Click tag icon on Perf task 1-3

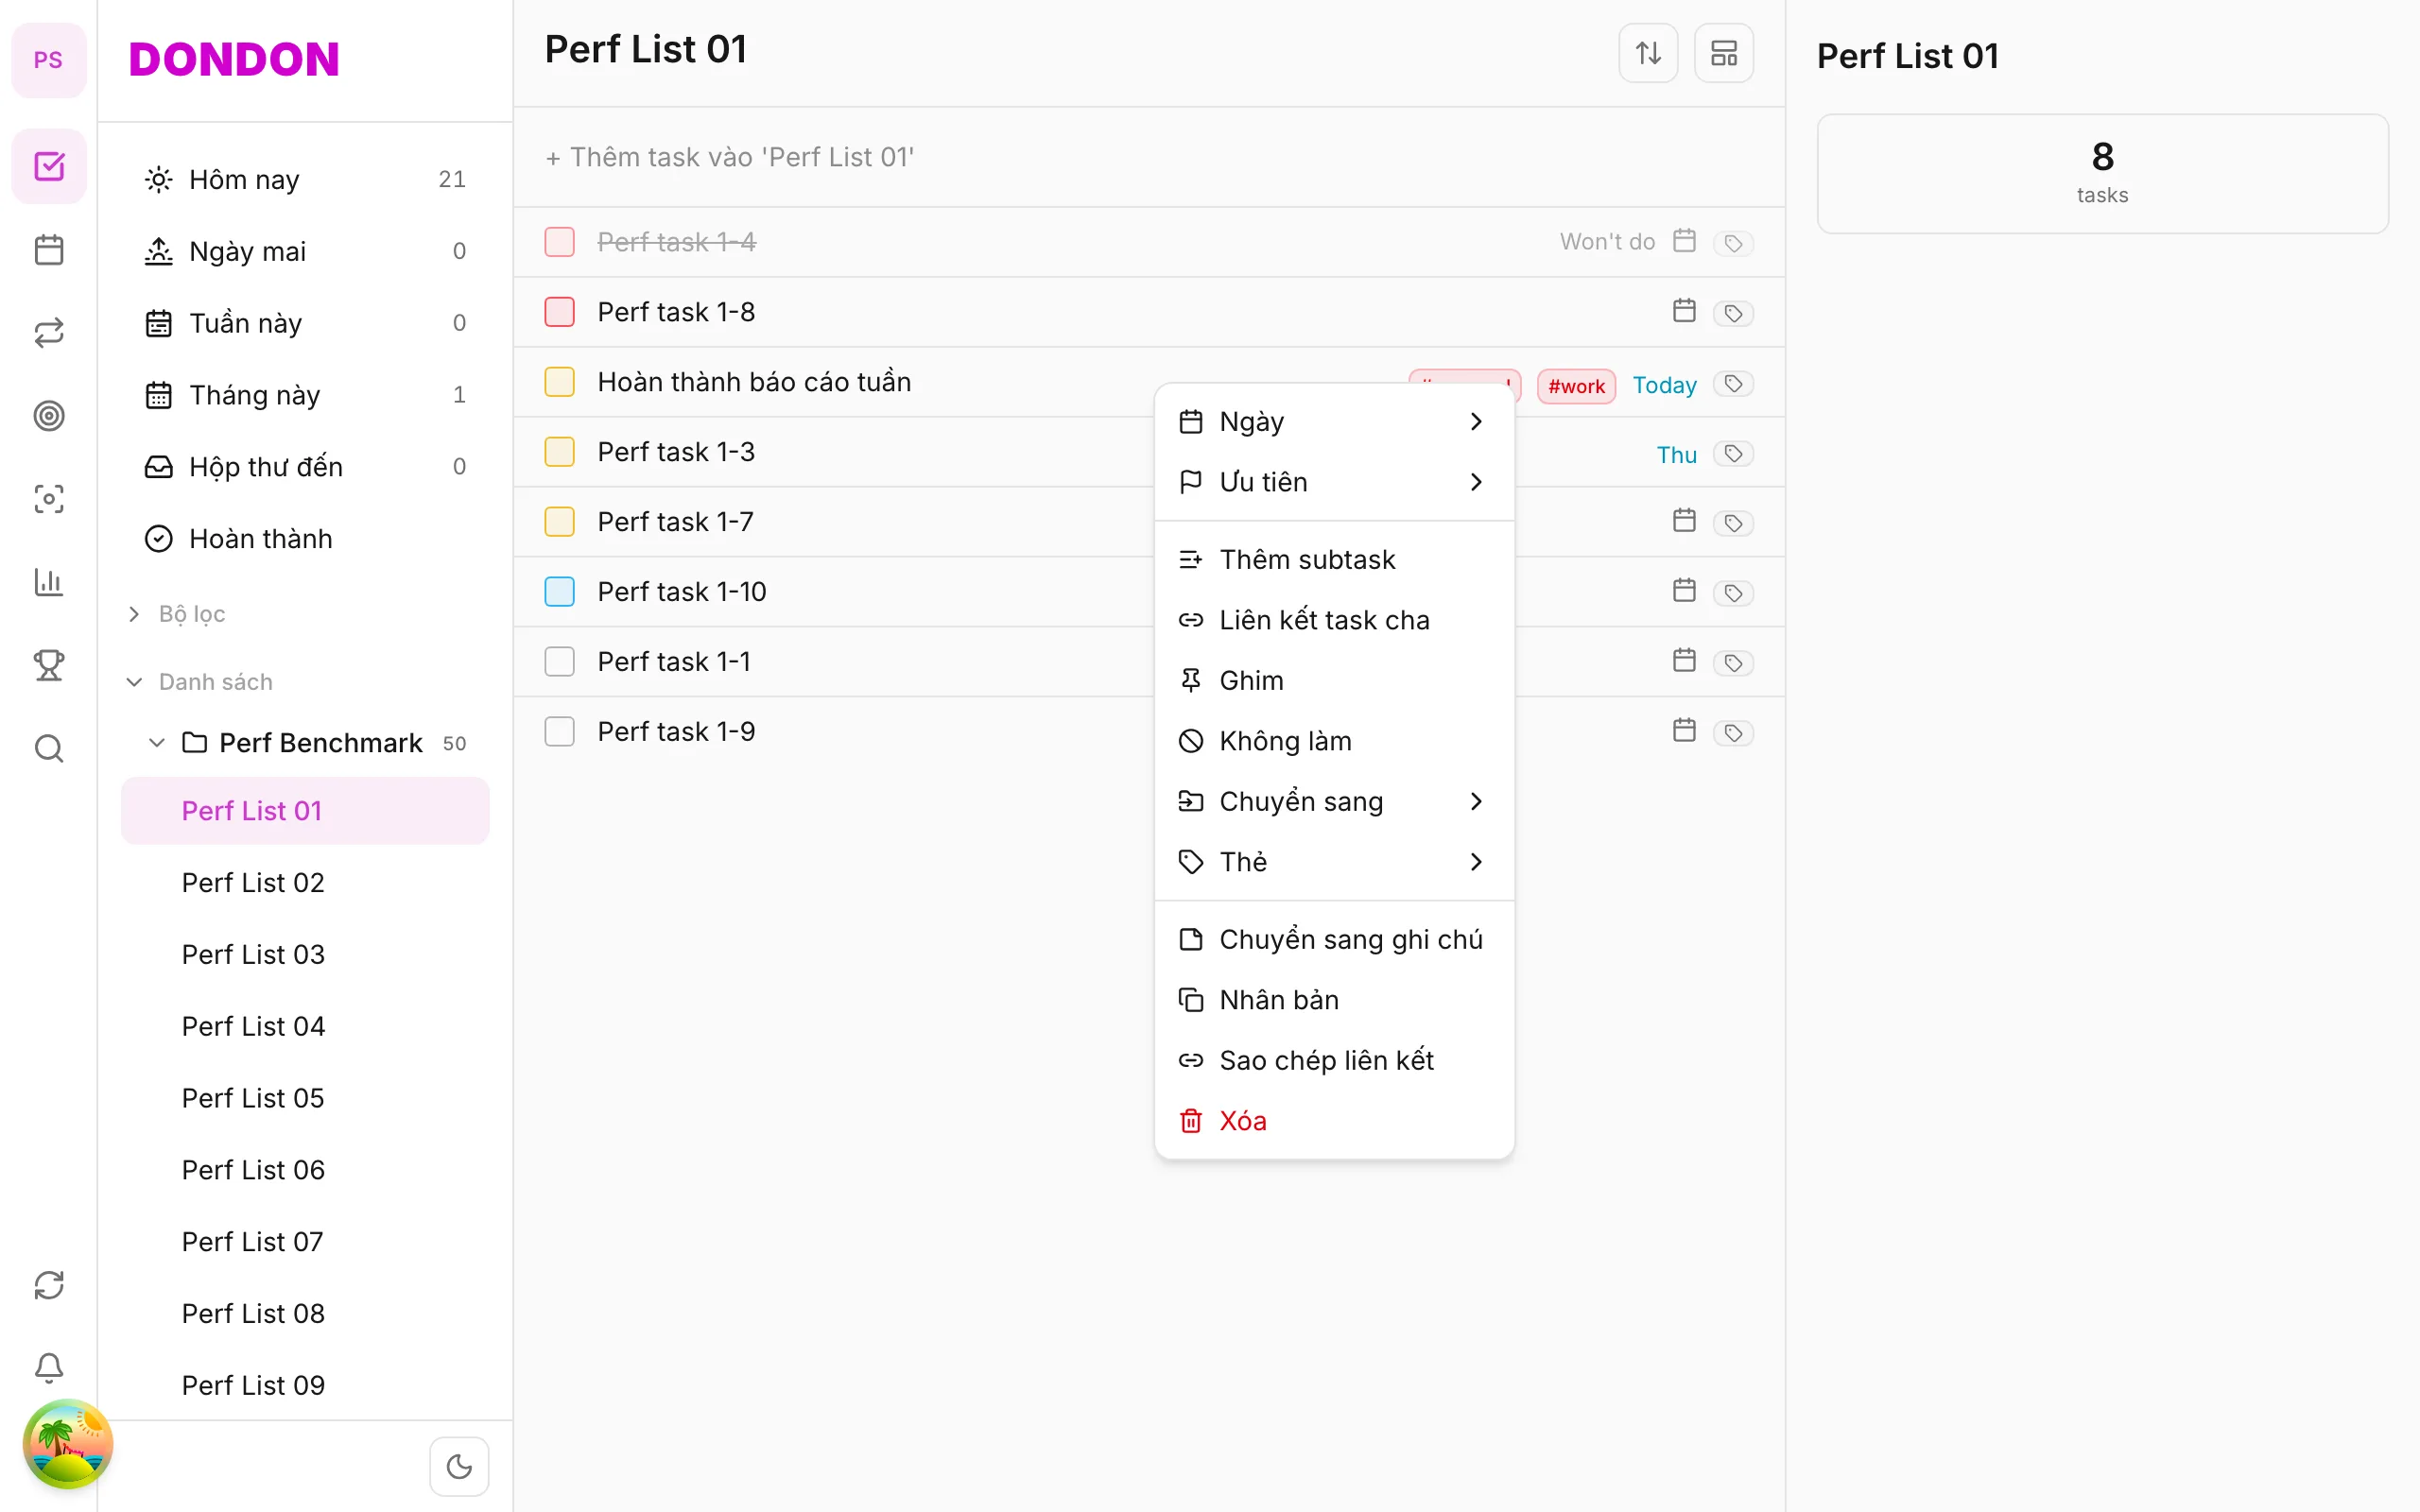pos(1733,453)
